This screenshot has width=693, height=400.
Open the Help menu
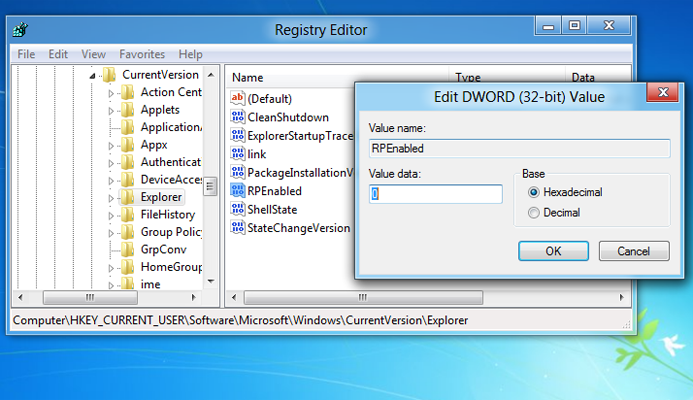tap(190, 54)
